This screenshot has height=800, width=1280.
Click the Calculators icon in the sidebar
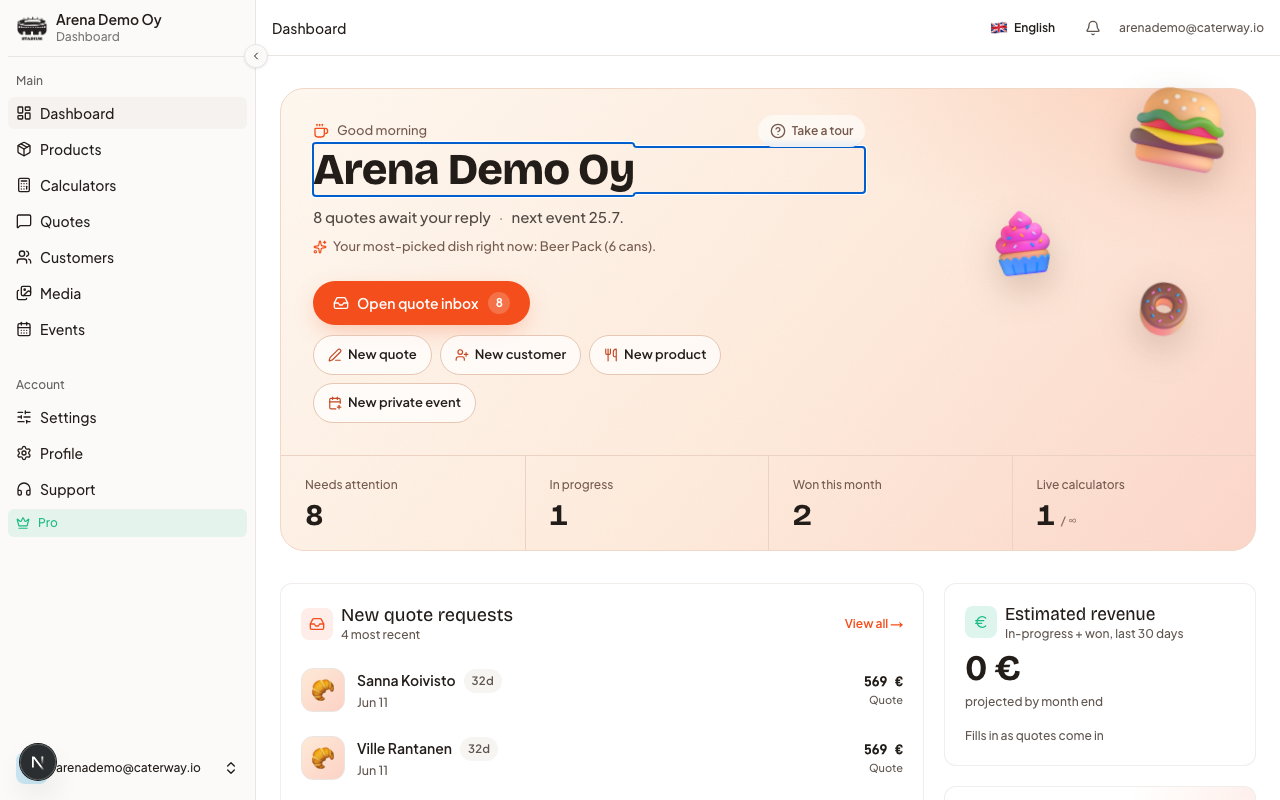(24, 185)
